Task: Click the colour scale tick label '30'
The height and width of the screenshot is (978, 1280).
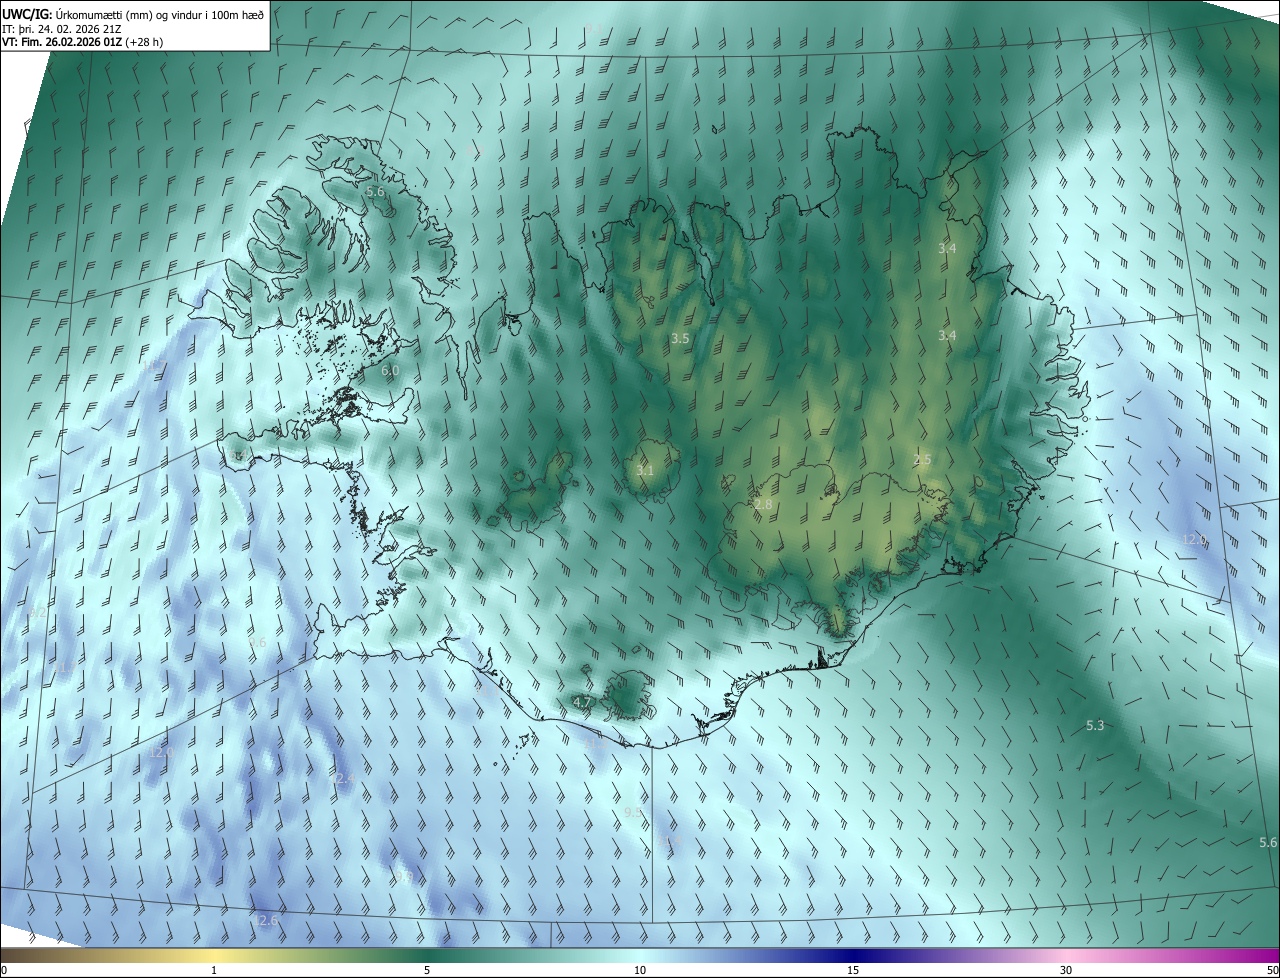Action: click(1066, 970)
